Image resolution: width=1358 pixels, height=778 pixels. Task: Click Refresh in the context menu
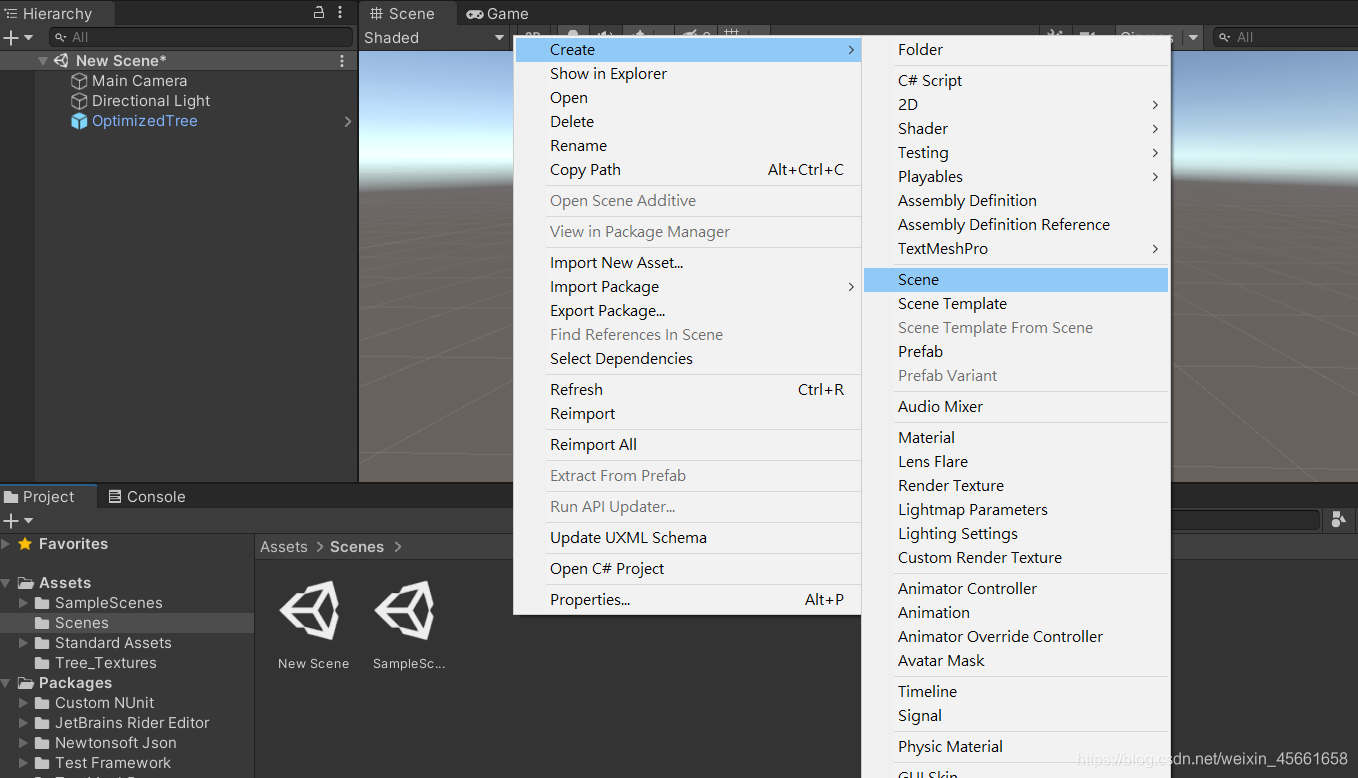tap(688, 390)
